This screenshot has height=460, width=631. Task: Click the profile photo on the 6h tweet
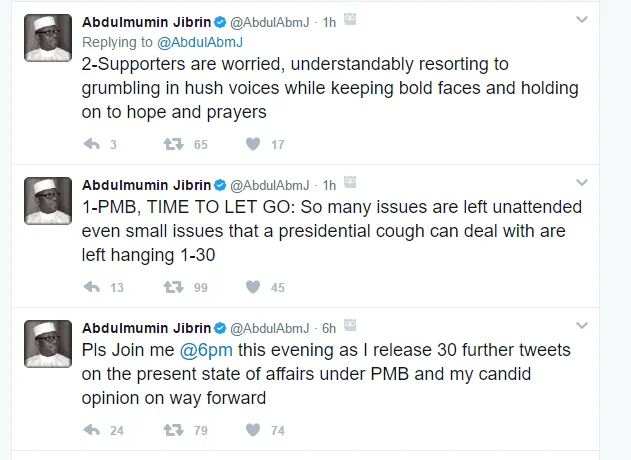(x=47, y=344)
